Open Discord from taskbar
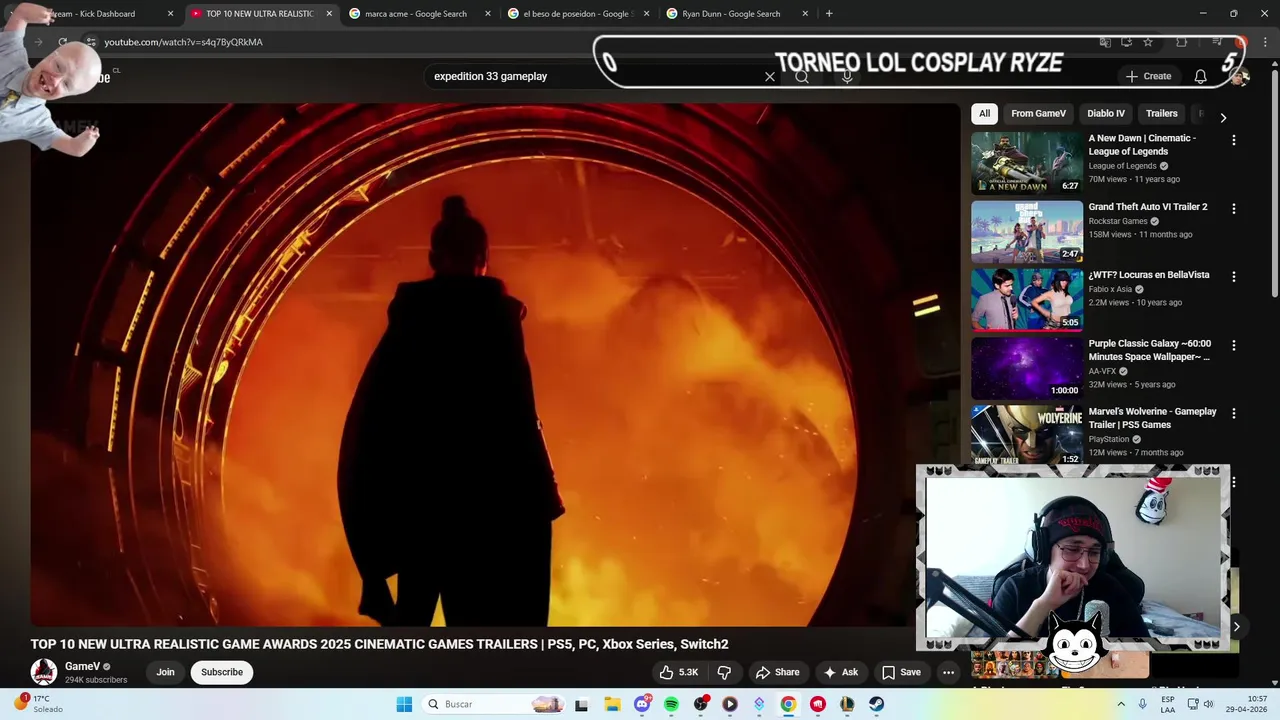This screenshot has height=720, width=1280. [x=642, y=704]
